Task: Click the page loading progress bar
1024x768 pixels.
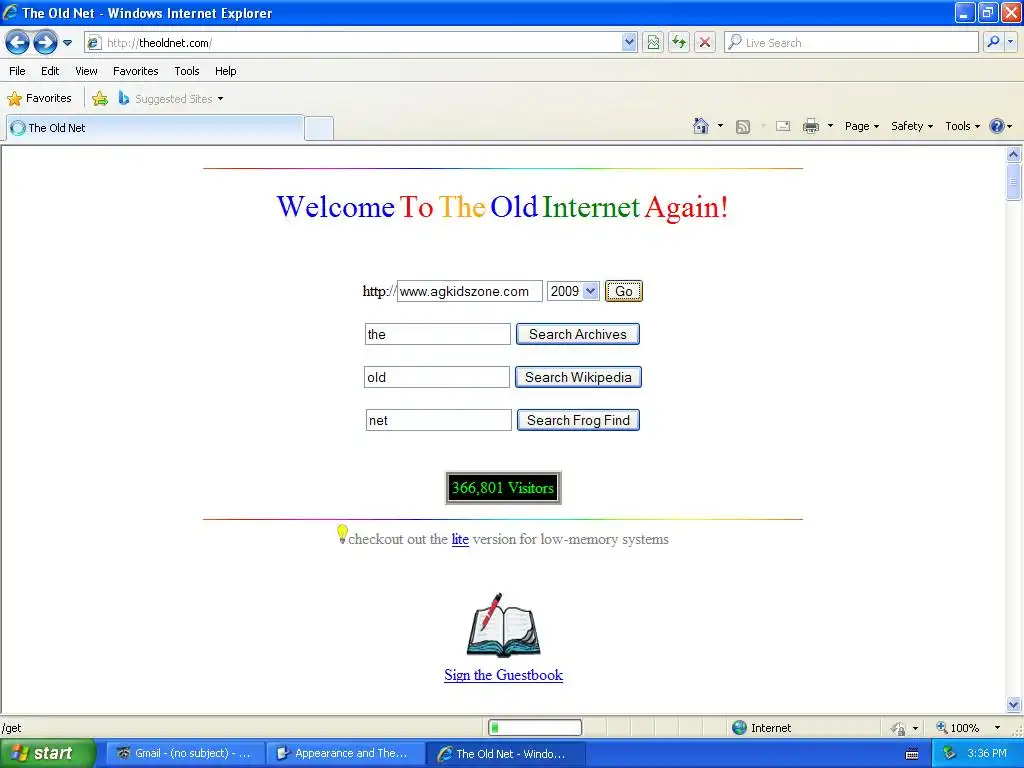Action: point(535,728)
